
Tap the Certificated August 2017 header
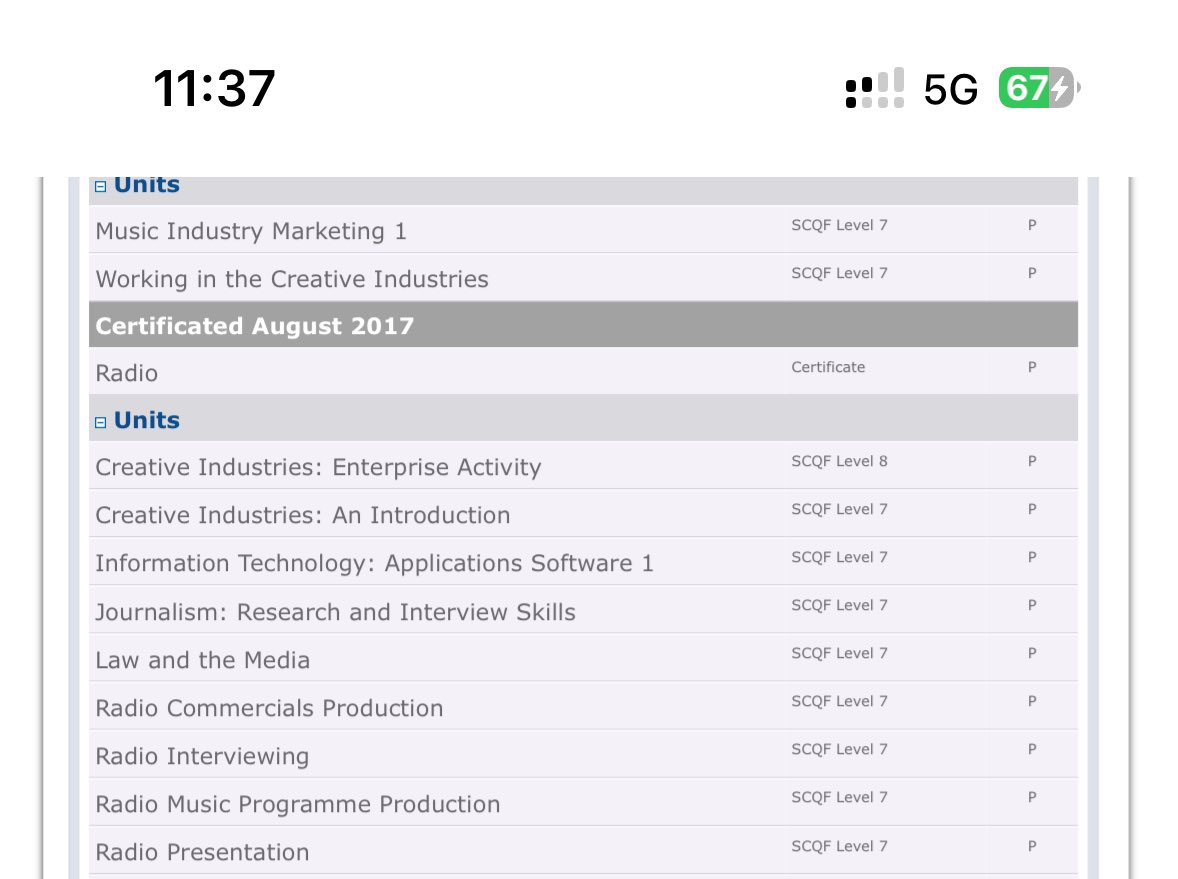583,325
